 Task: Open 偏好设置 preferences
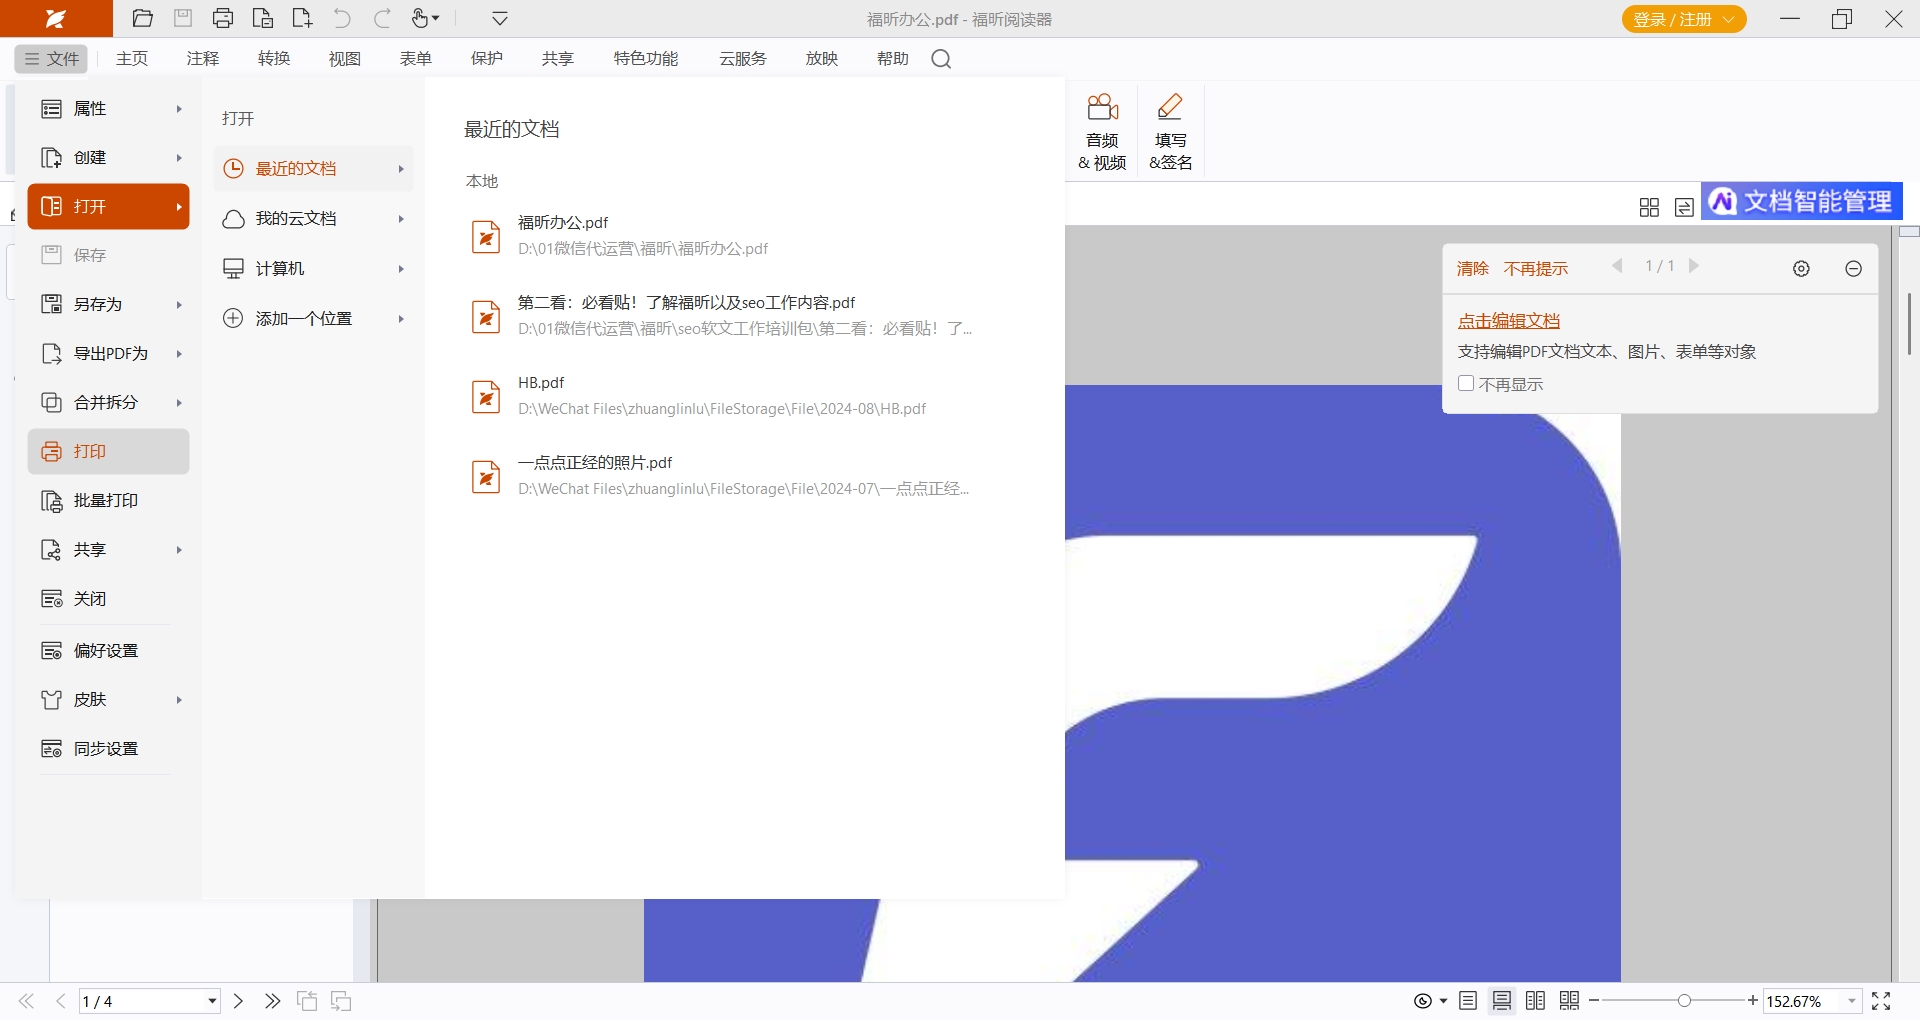click(x=109, y=651)
